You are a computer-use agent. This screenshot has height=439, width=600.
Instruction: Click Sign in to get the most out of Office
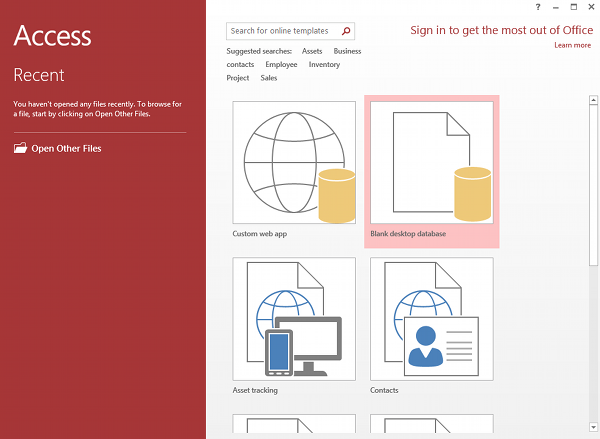[501, 30]
